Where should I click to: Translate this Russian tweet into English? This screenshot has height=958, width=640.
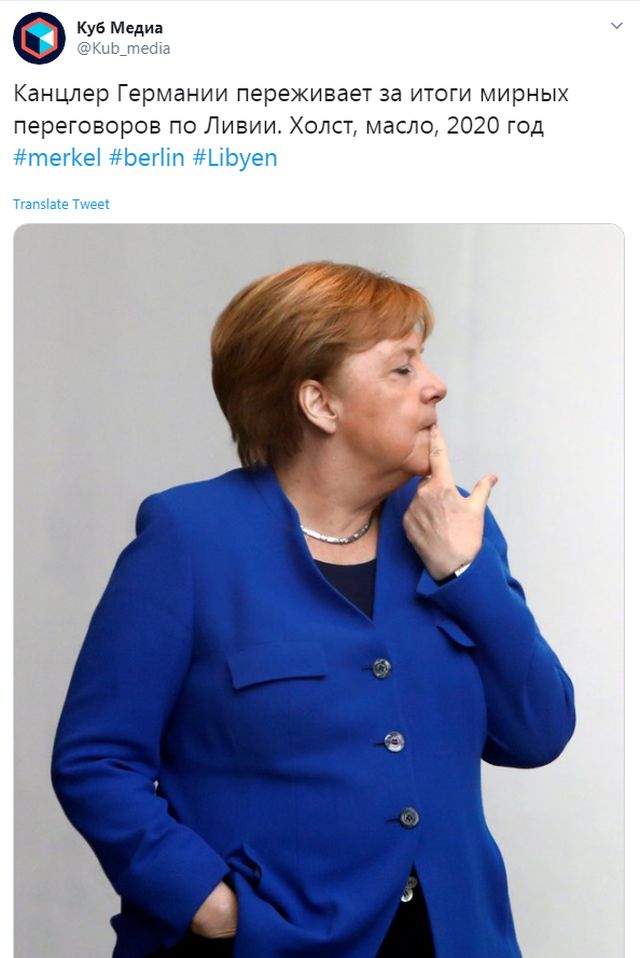61,204
